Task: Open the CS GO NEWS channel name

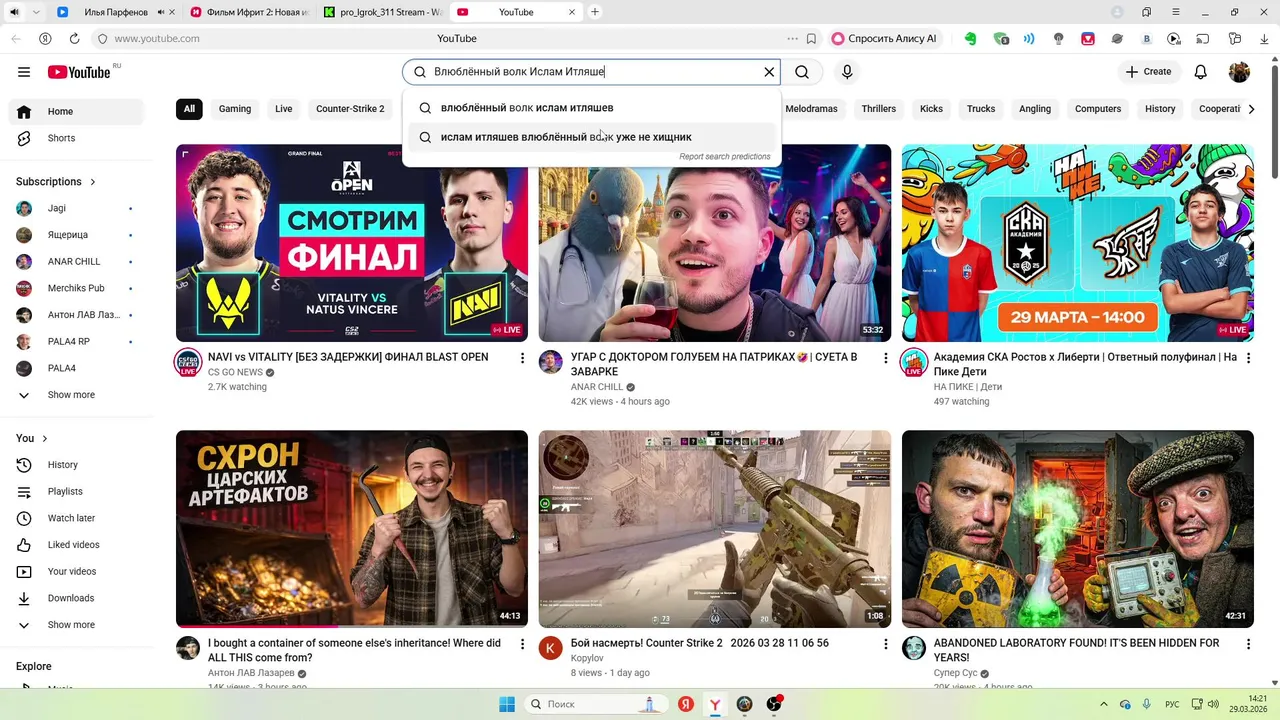Action: (x=235, y=373)
